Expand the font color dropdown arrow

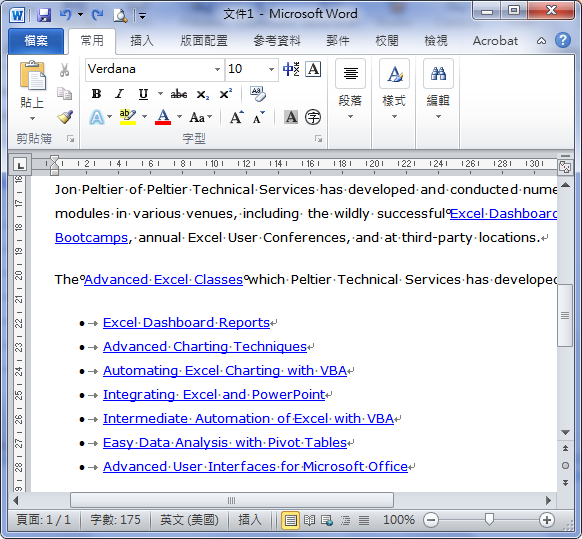(x=179, y=117)
